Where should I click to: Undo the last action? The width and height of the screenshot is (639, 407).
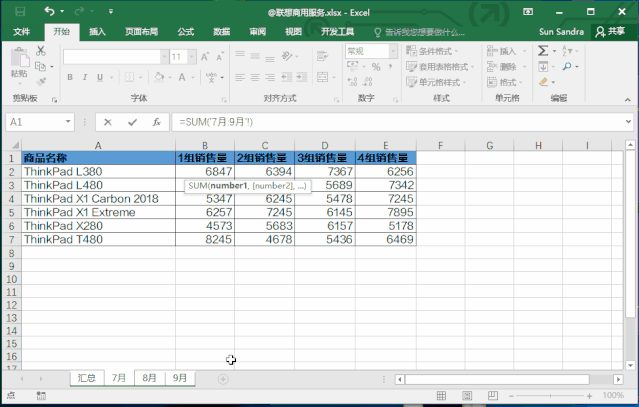[49, 11]
